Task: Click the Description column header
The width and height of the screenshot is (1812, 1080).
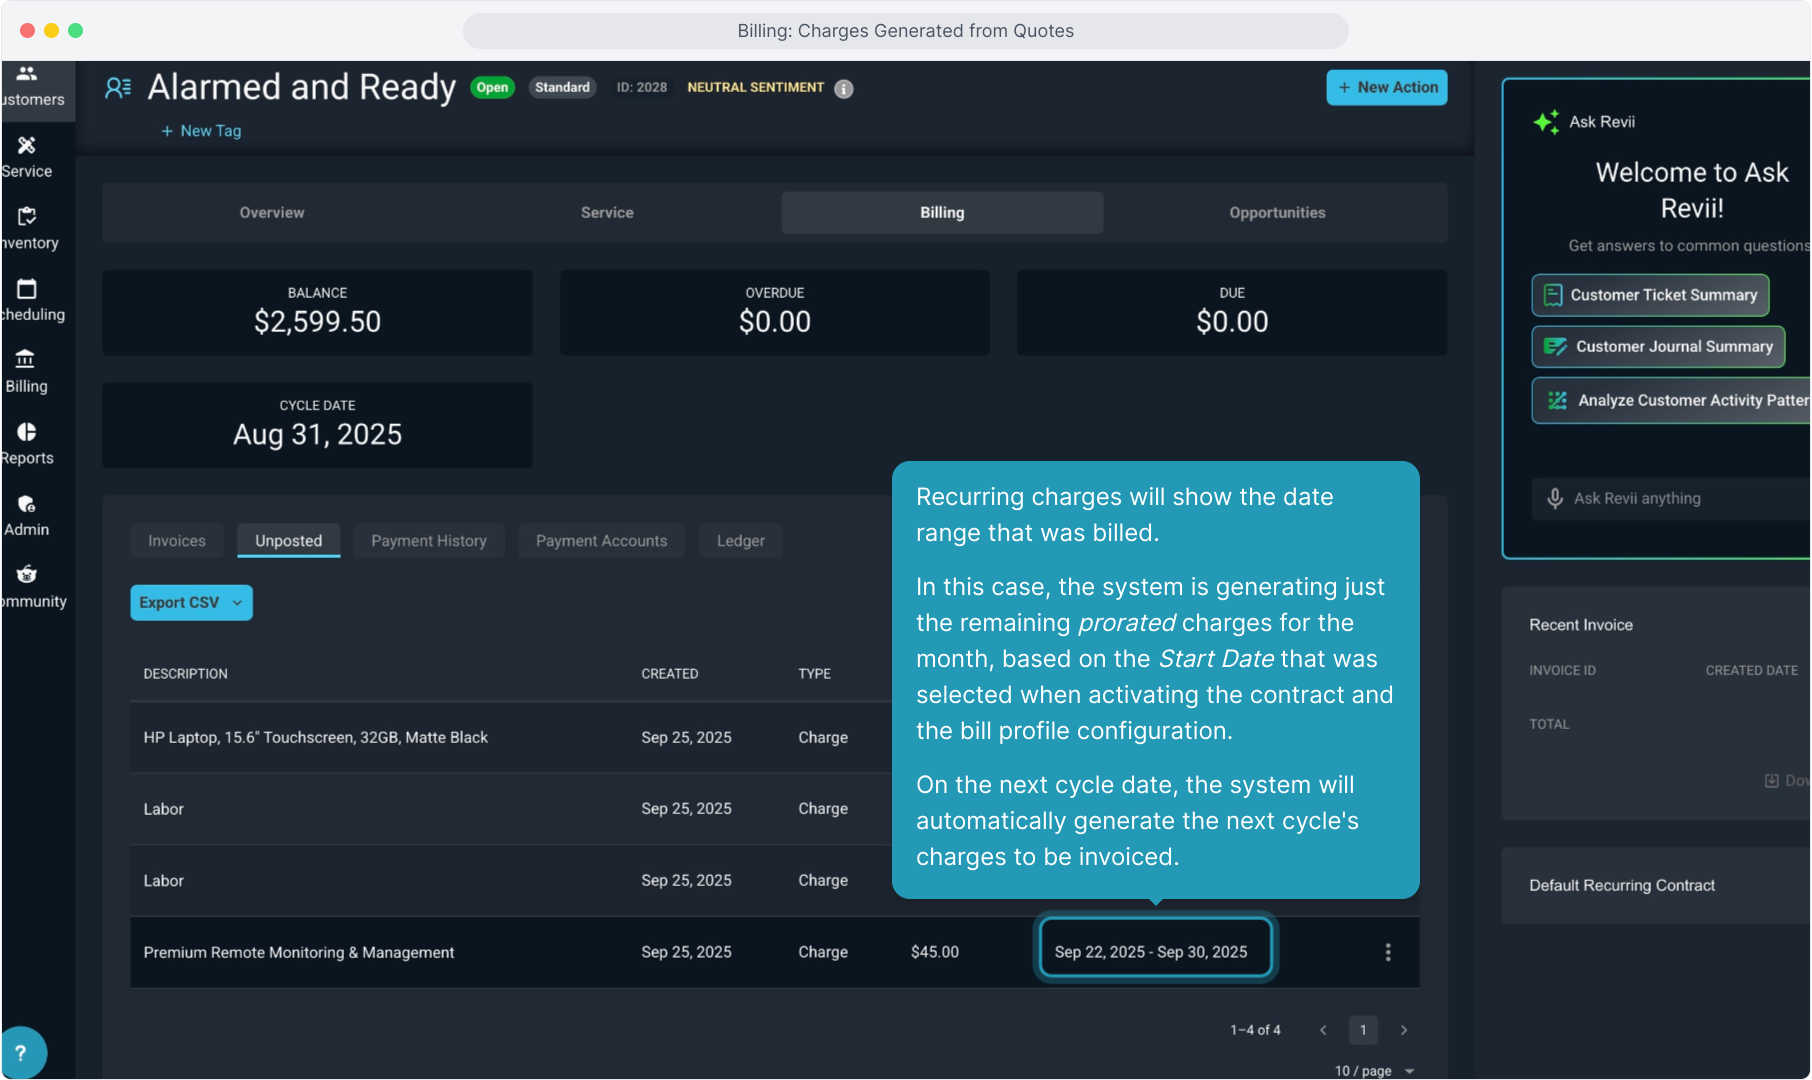Action: point(186,674)
